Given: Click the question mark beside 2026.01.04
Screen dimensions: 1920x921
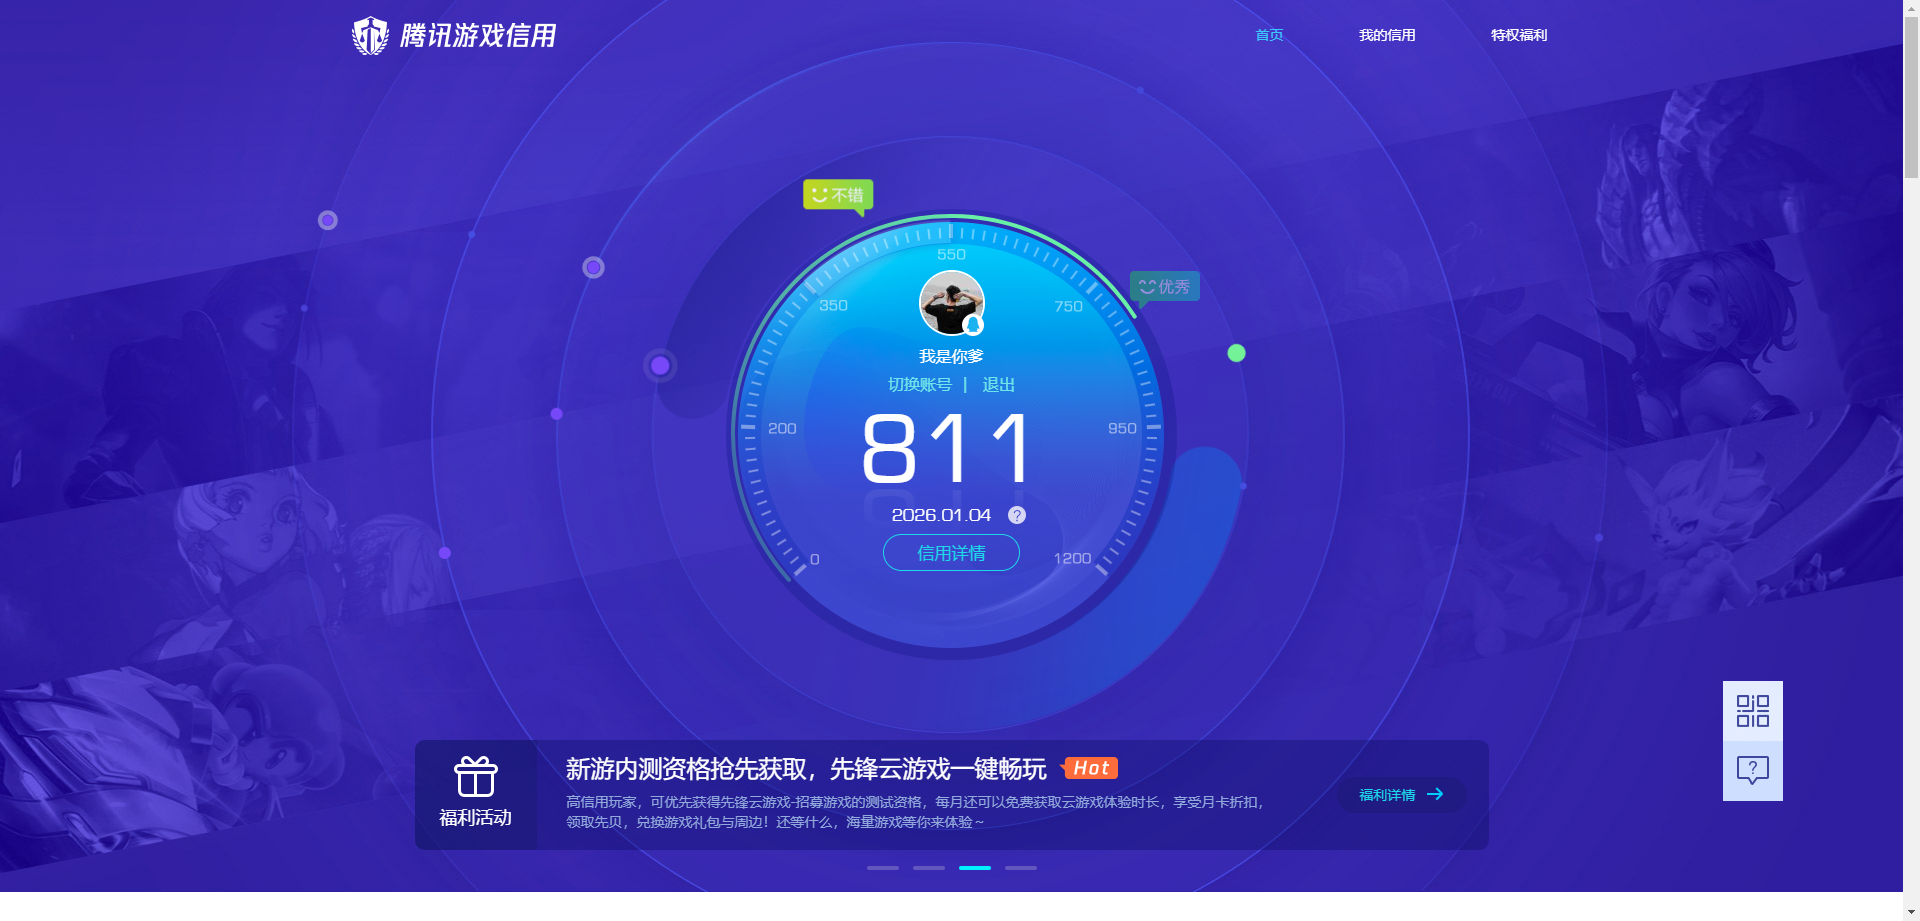Looking at the screenshot, I should pos(1017,515).
